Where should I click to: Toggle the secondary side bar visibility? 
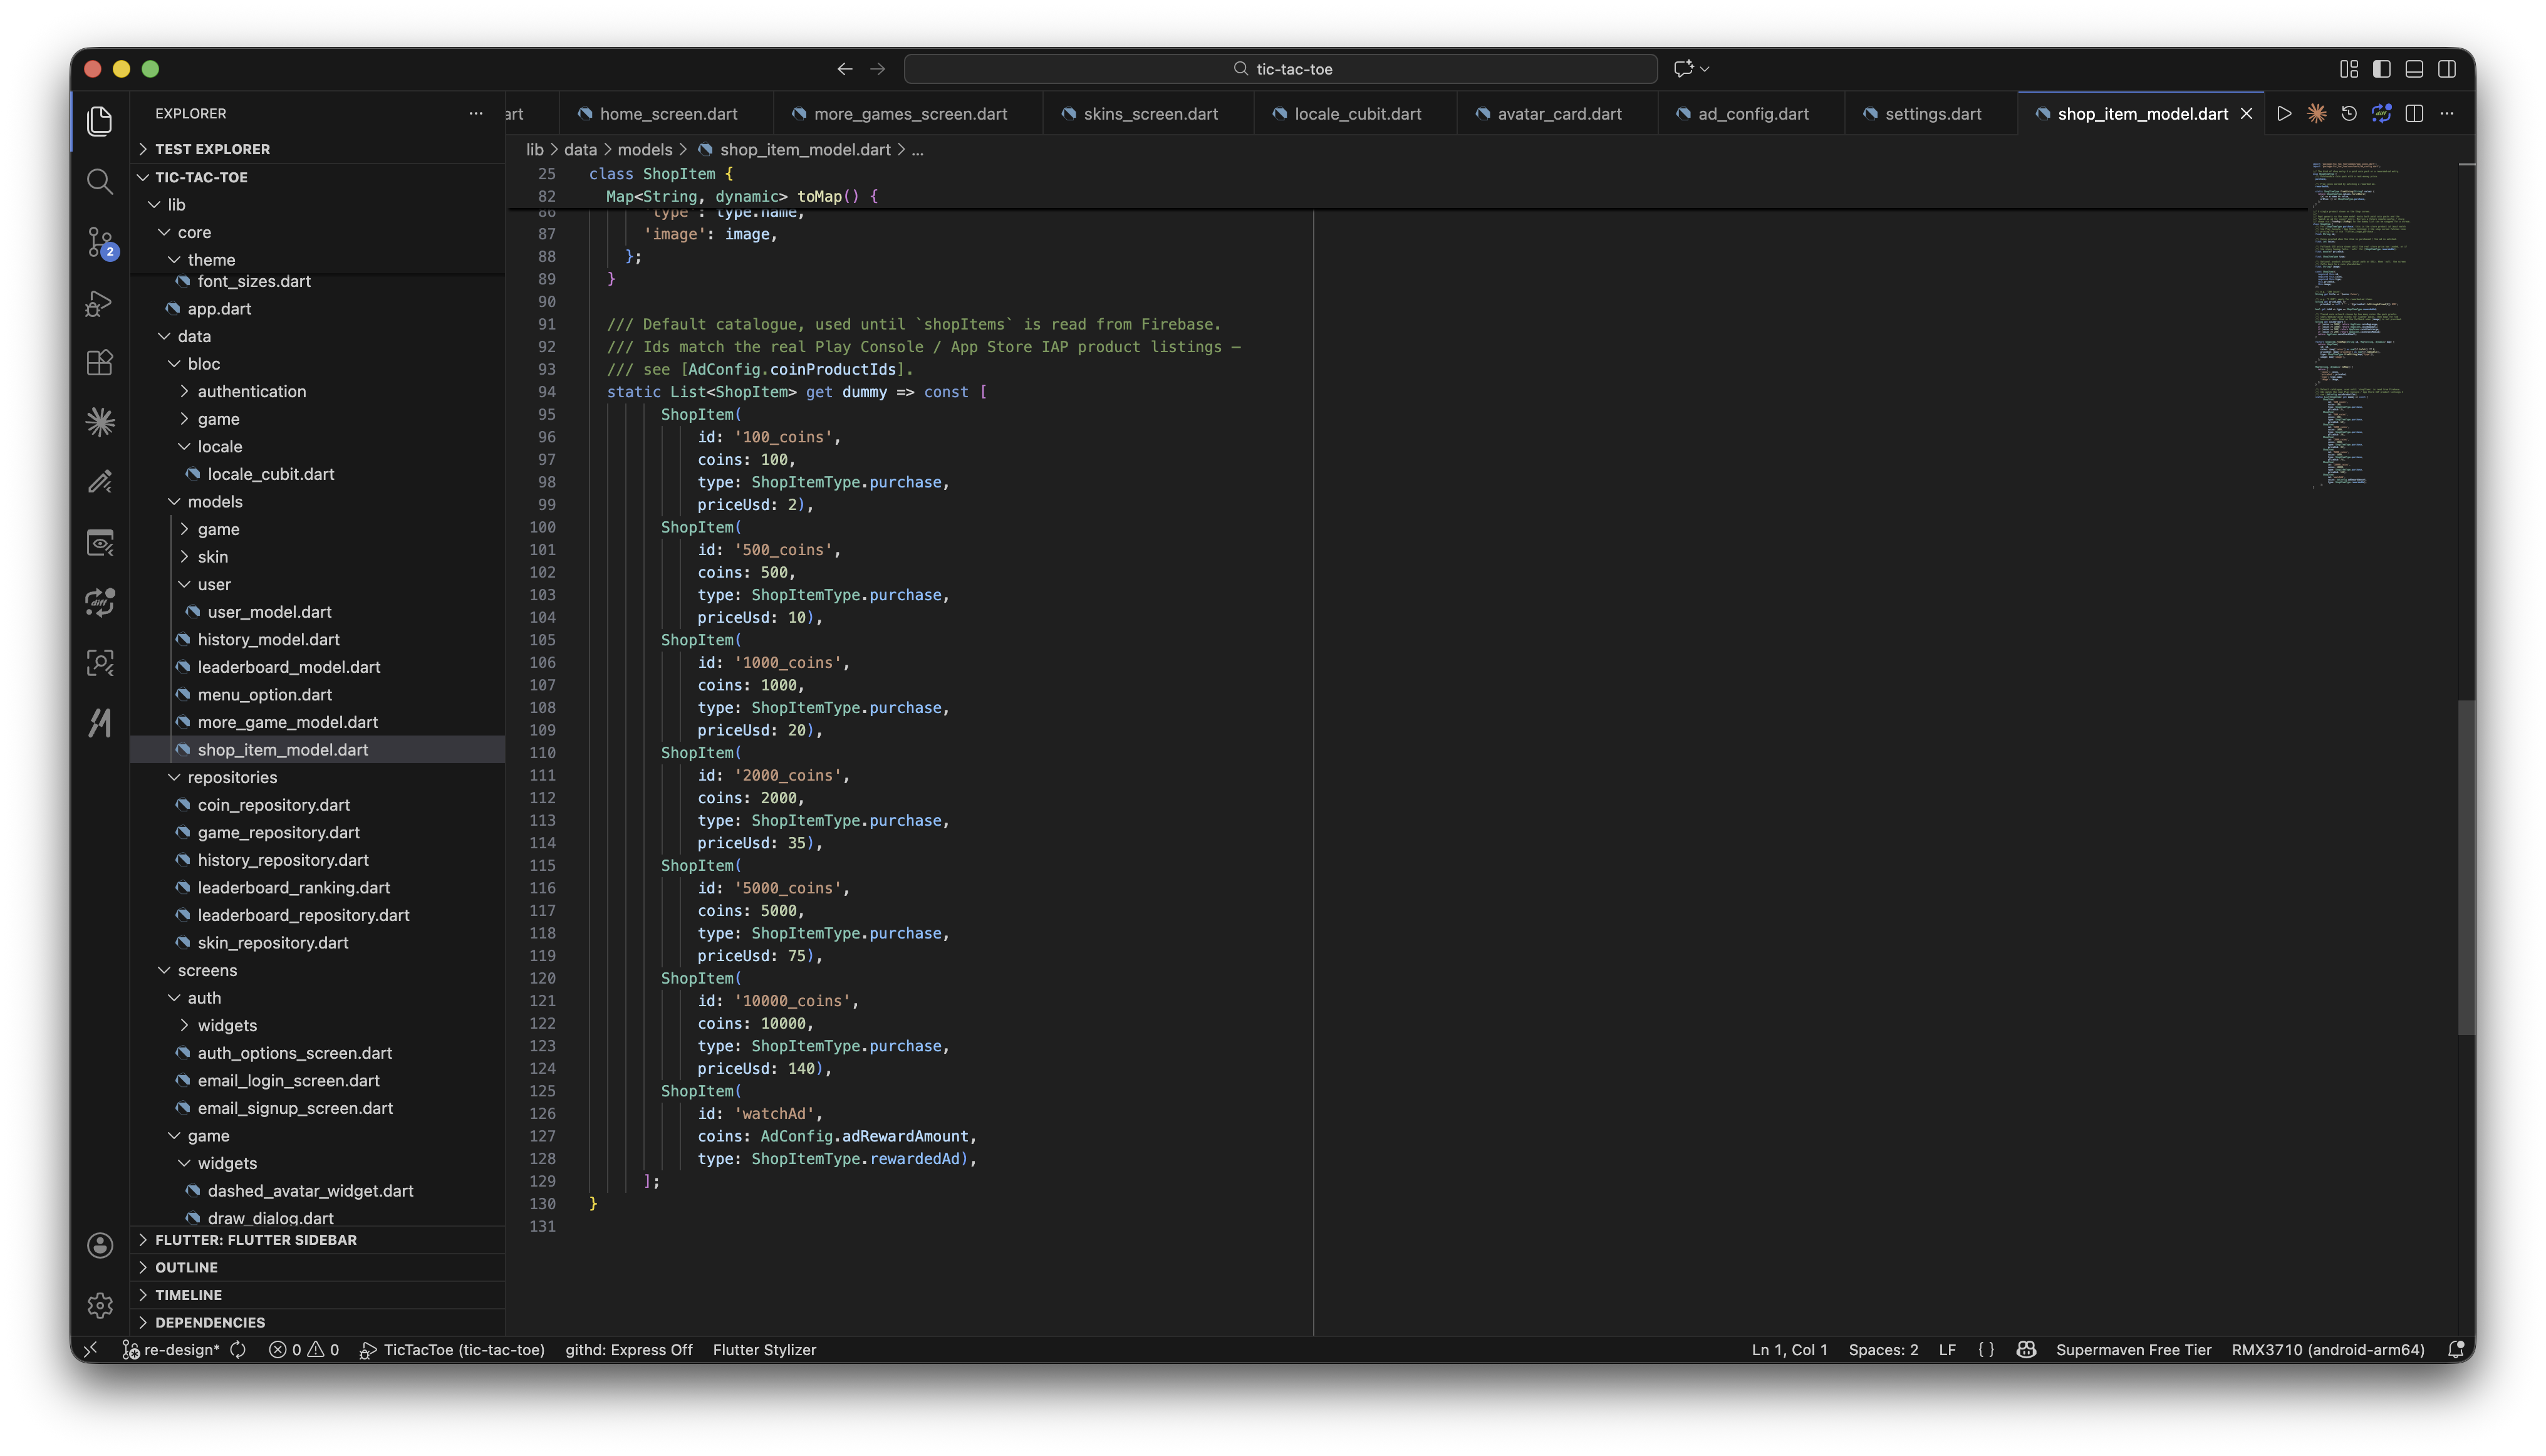pos(2447,69)
